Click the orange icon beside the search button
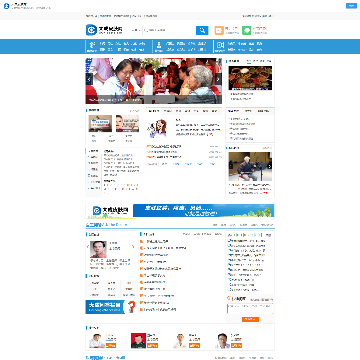The image size is (360, 360). [219, 30]
